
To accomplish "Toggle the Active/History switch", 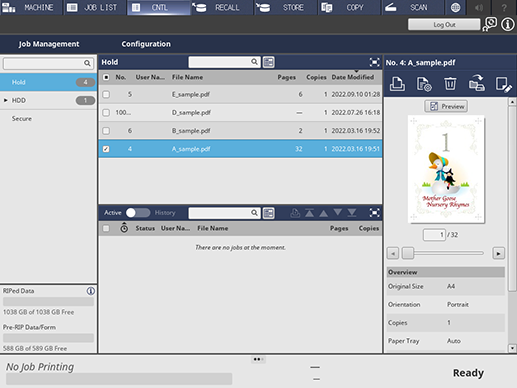I will pyautogui.click(x=138, y=213).
